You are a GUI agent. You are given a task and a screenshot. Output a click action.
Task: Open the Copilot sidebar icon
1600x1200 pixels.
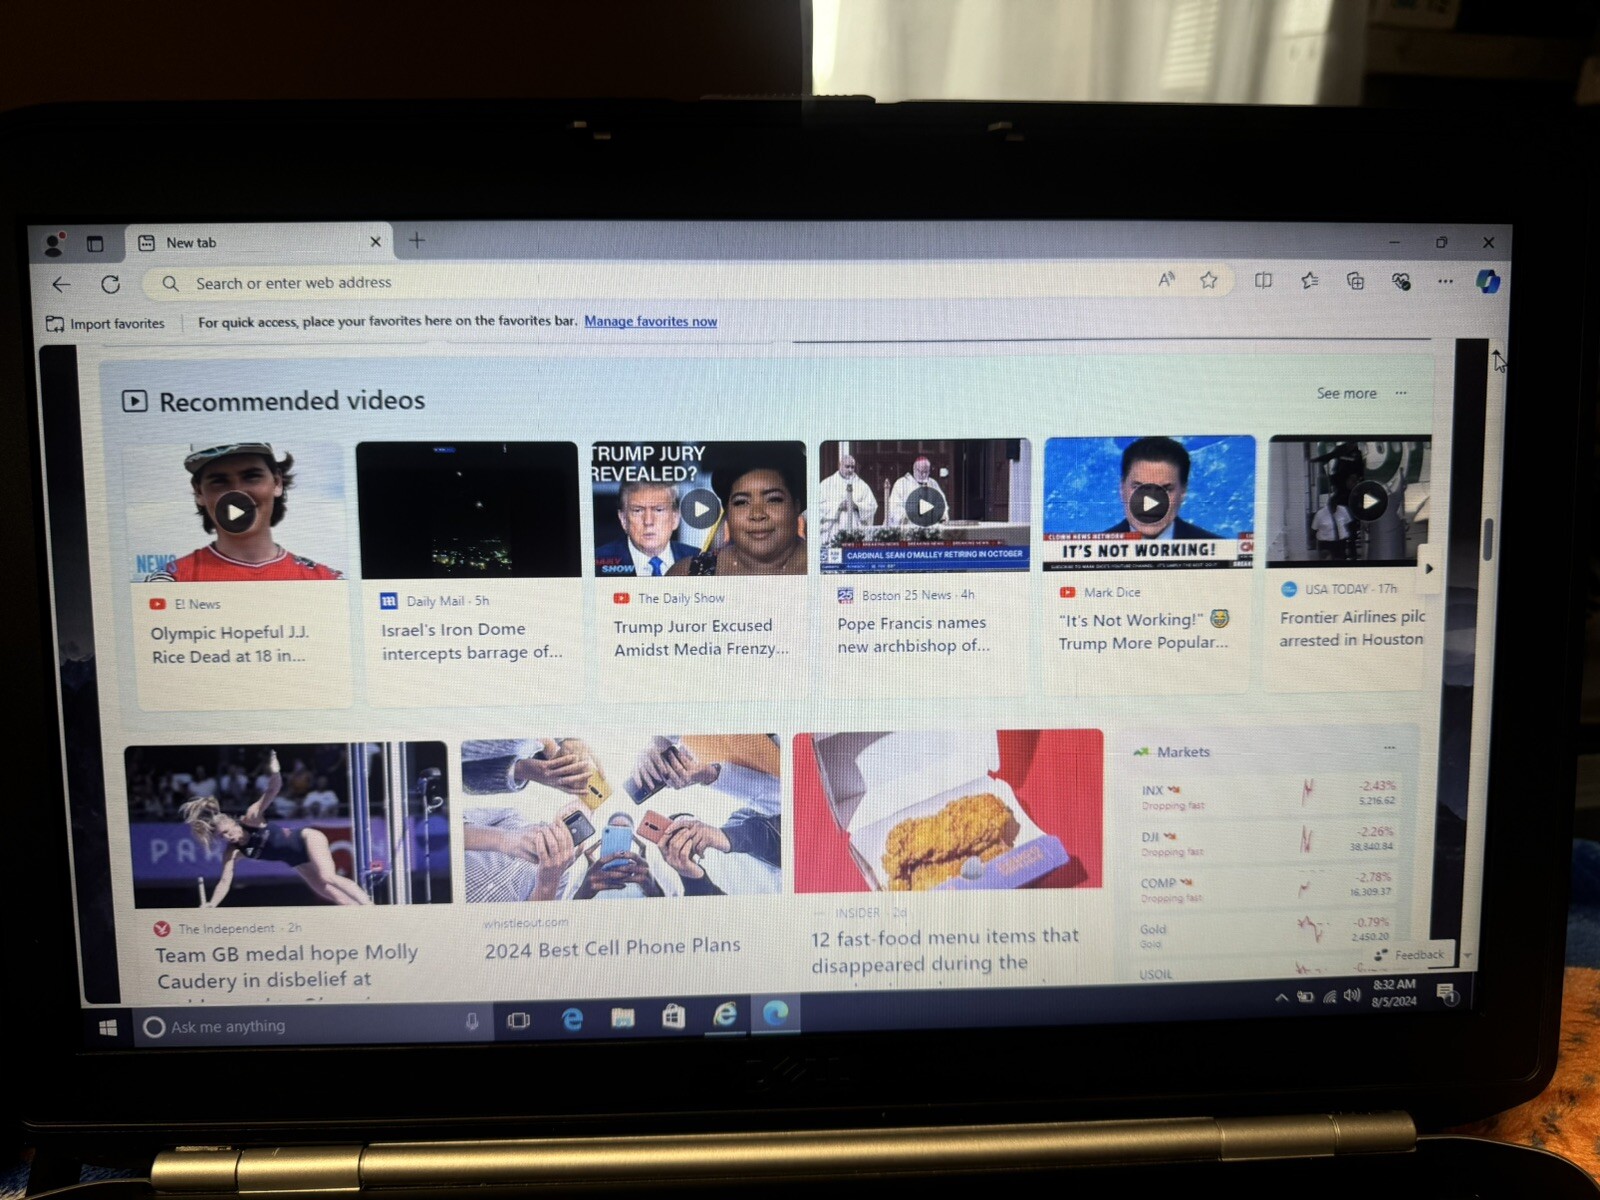(1487, 282)
